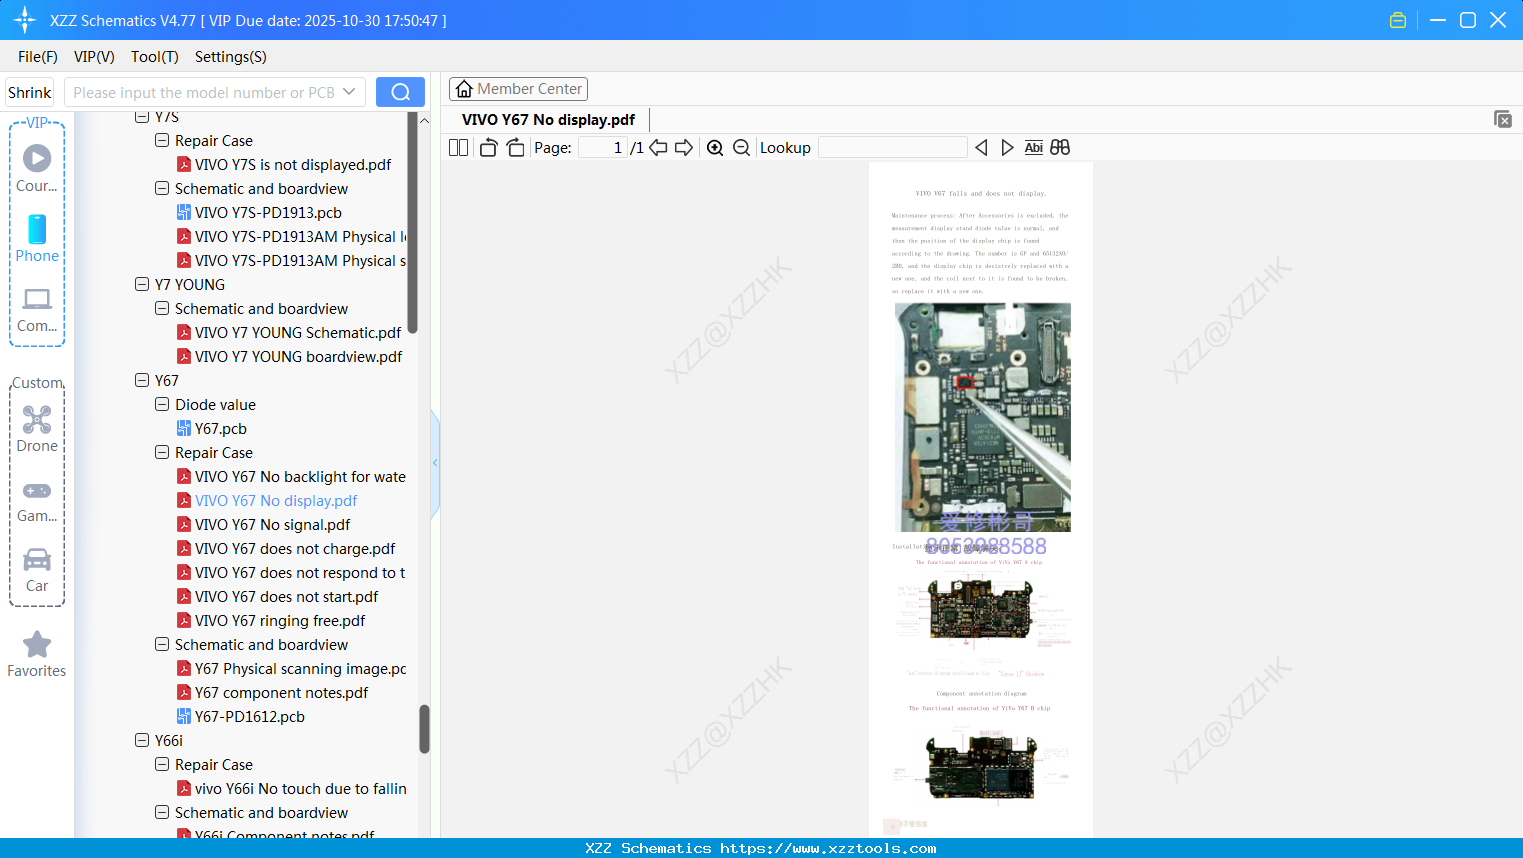Viewport: 1523px width, 858px height.
Task: Open the Drone category
Action: (37, 429)
